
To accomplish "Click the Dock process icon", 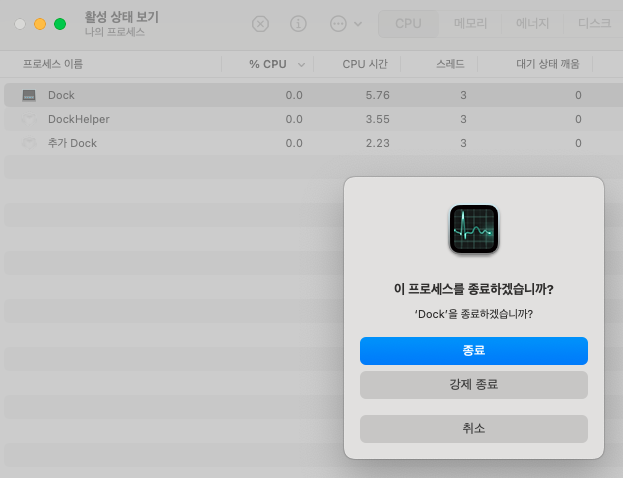I will click(x=29, y=95).
